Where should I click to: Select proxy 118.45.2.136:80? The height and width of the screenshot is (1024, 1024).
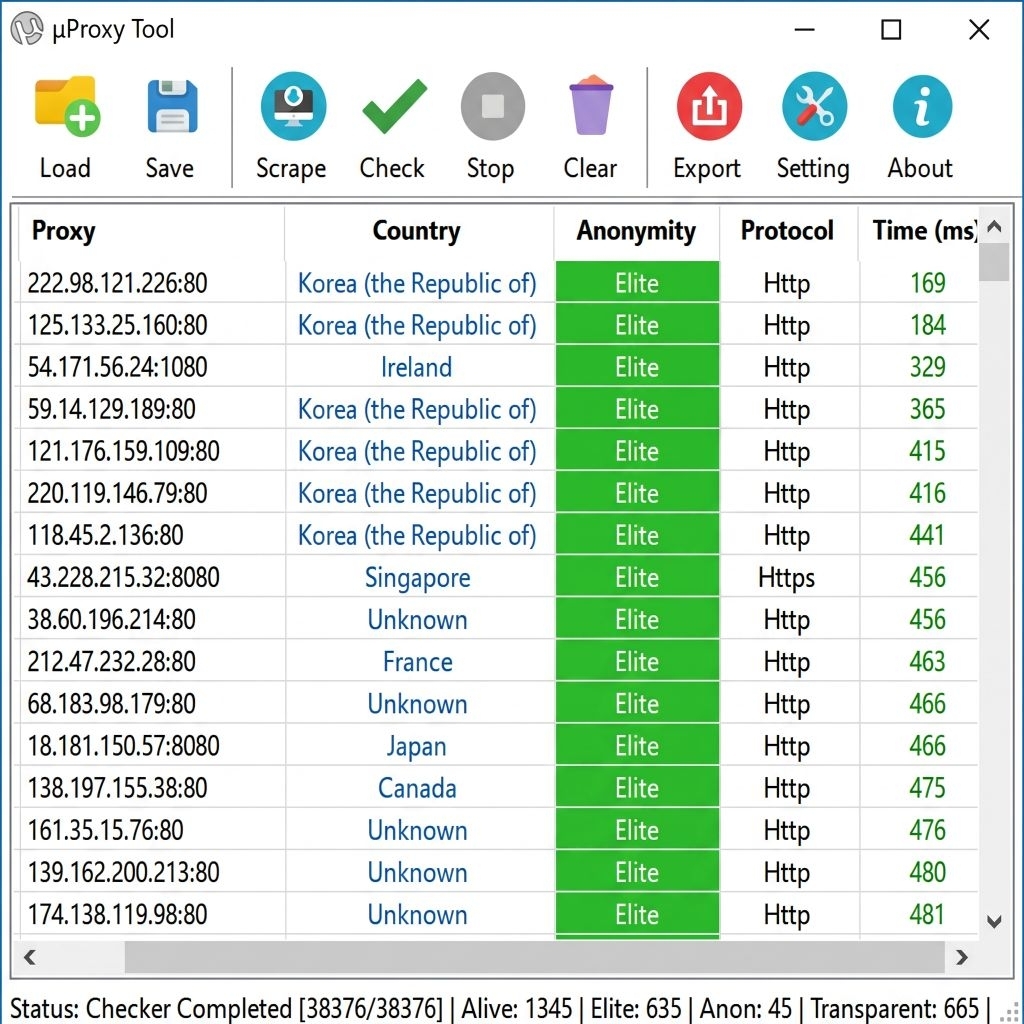(105, 536)
